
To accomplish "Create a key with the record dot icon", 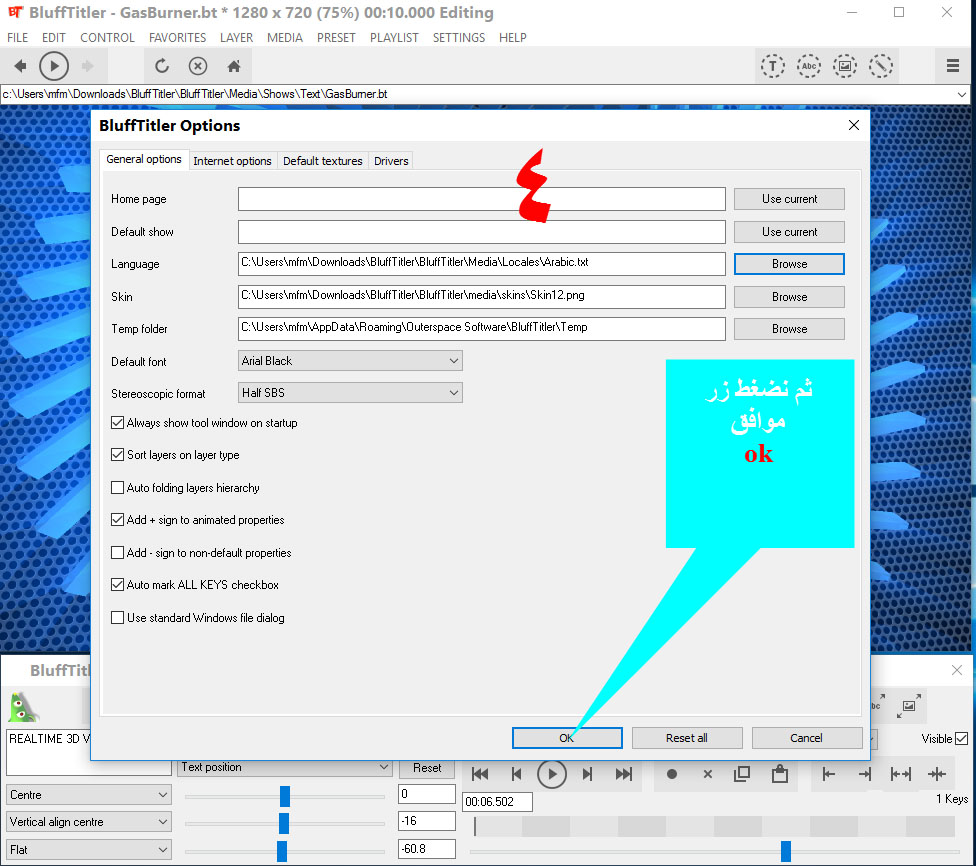I will coord(672,774).
